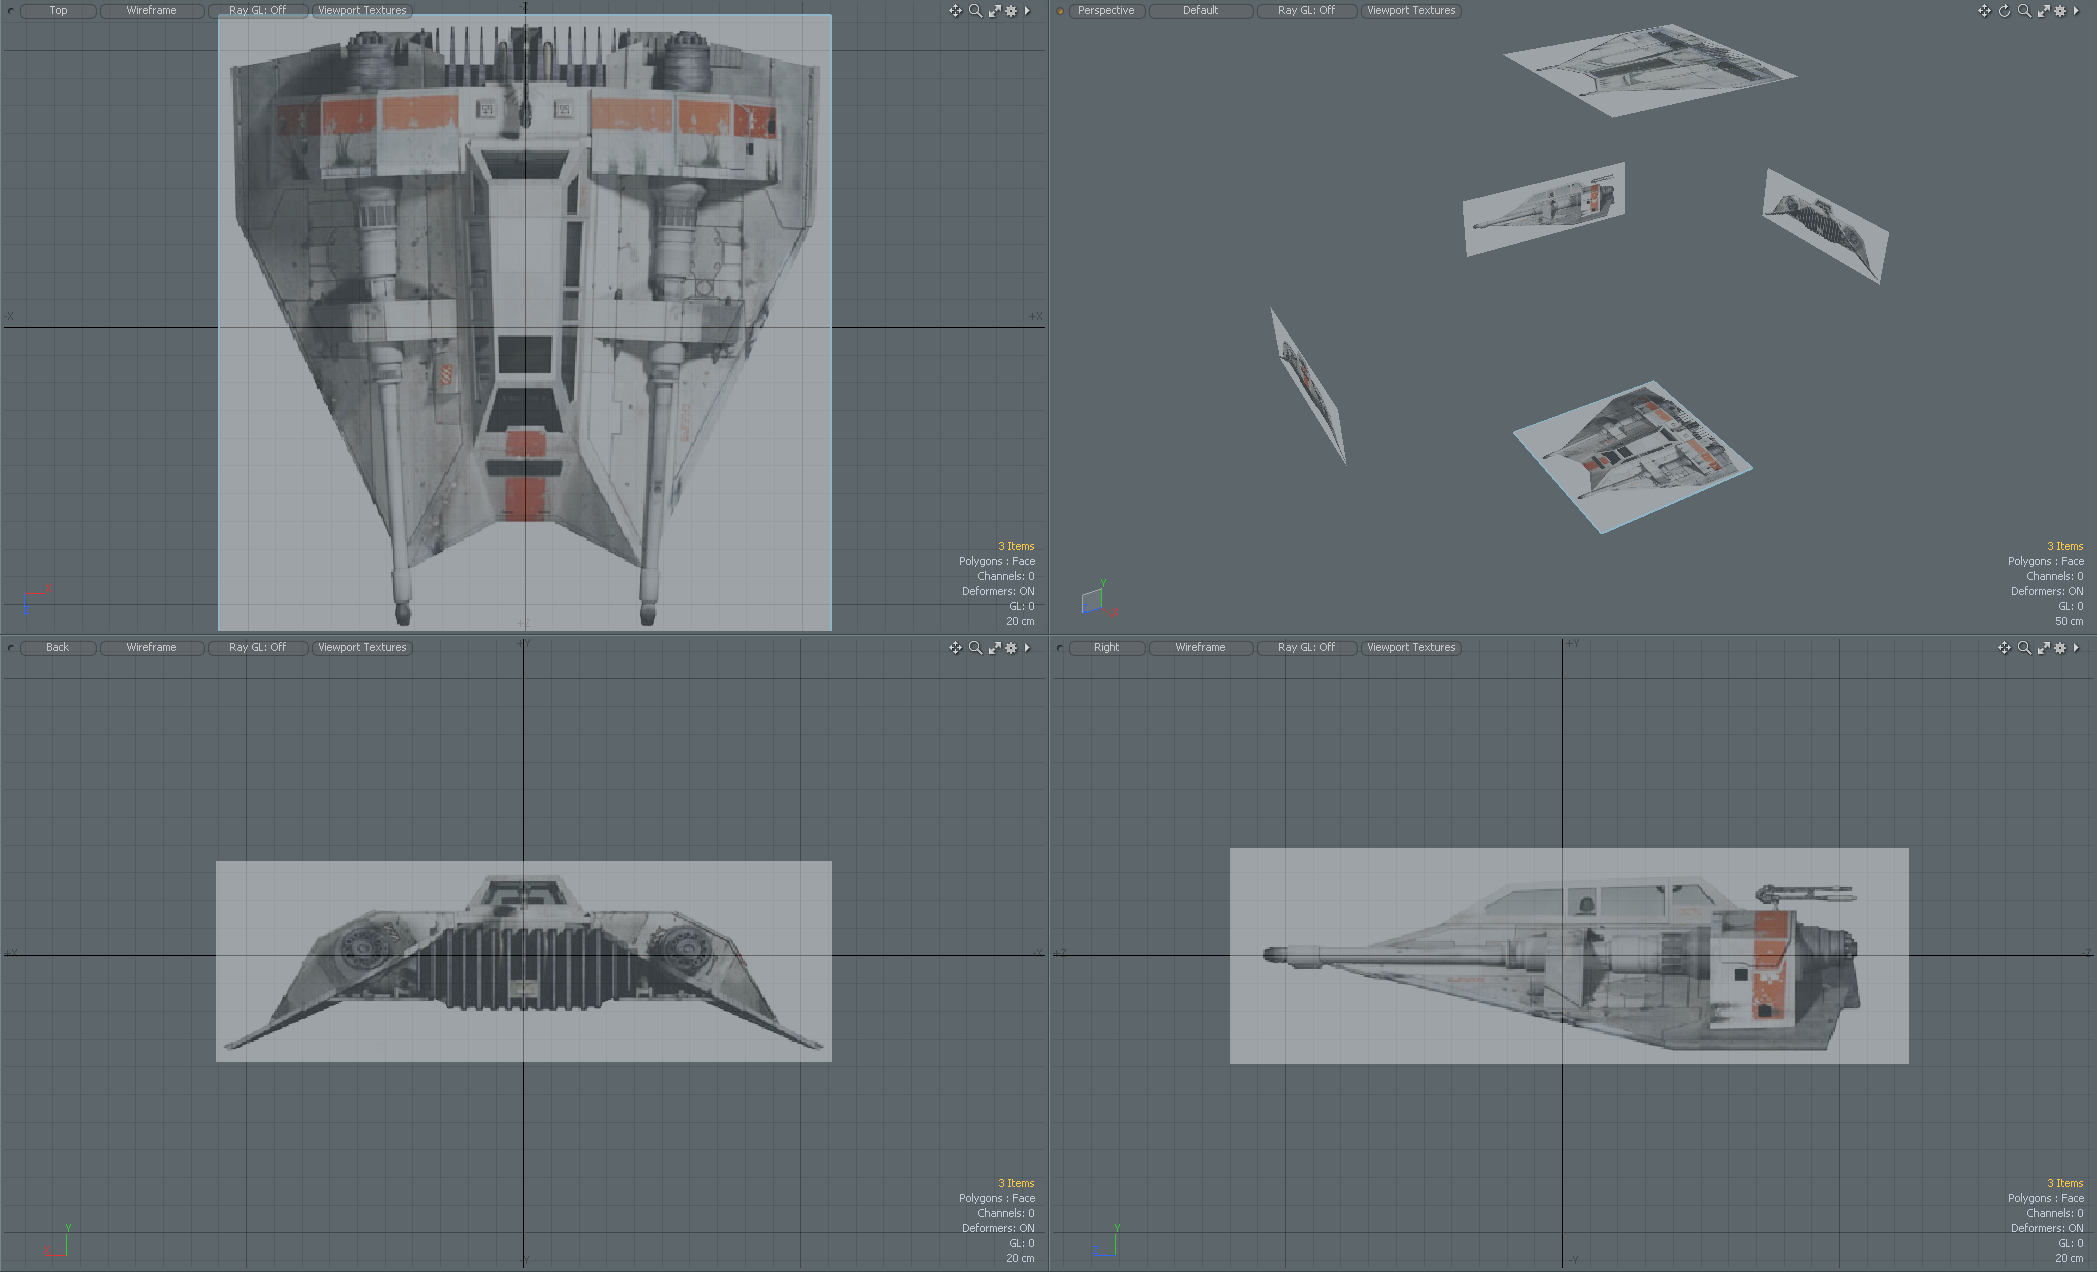The width and height of the screenshot is (2097, 1272).
Task: Open Wireframe shading menu in Back viewport
Action: pos(152,648)
